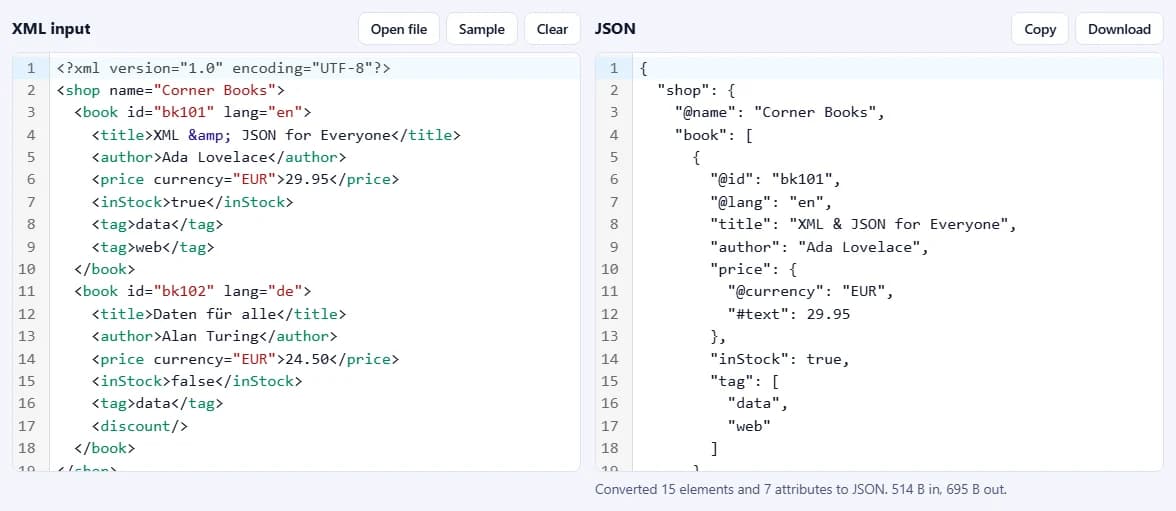Screen dimensions: 1176x511
Task: Click the shop name="Corner Books" line
Action: [171, 91]
